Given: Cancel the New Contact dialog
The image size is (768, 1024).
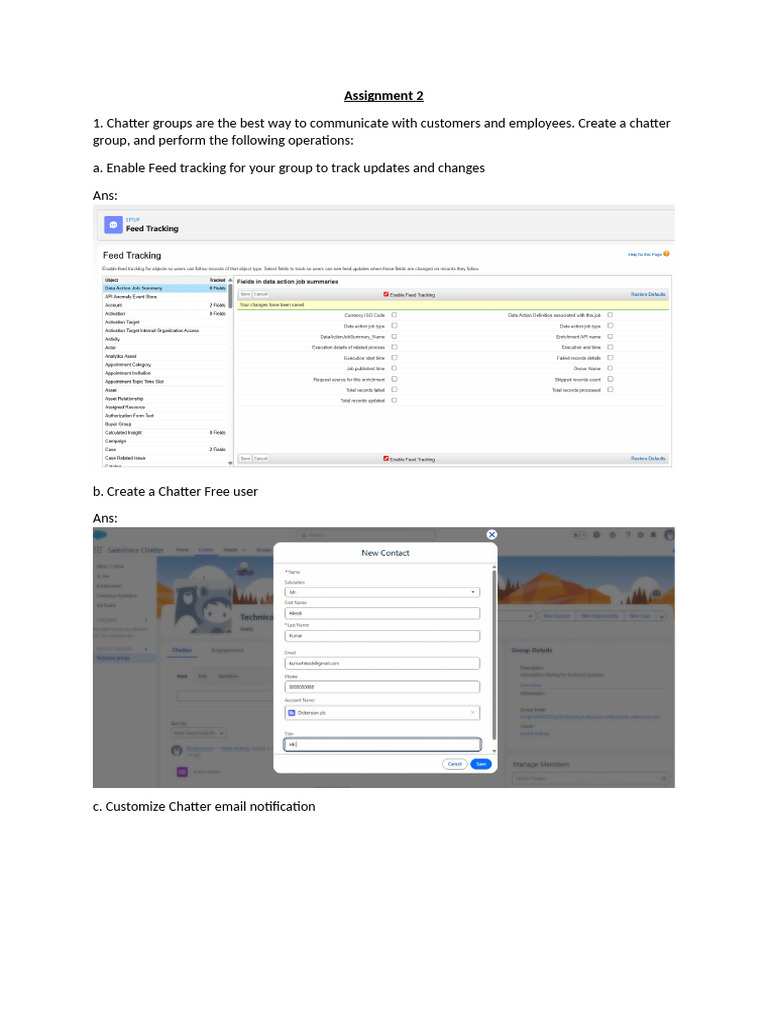Looking at the screenshot, I should 455,763.
